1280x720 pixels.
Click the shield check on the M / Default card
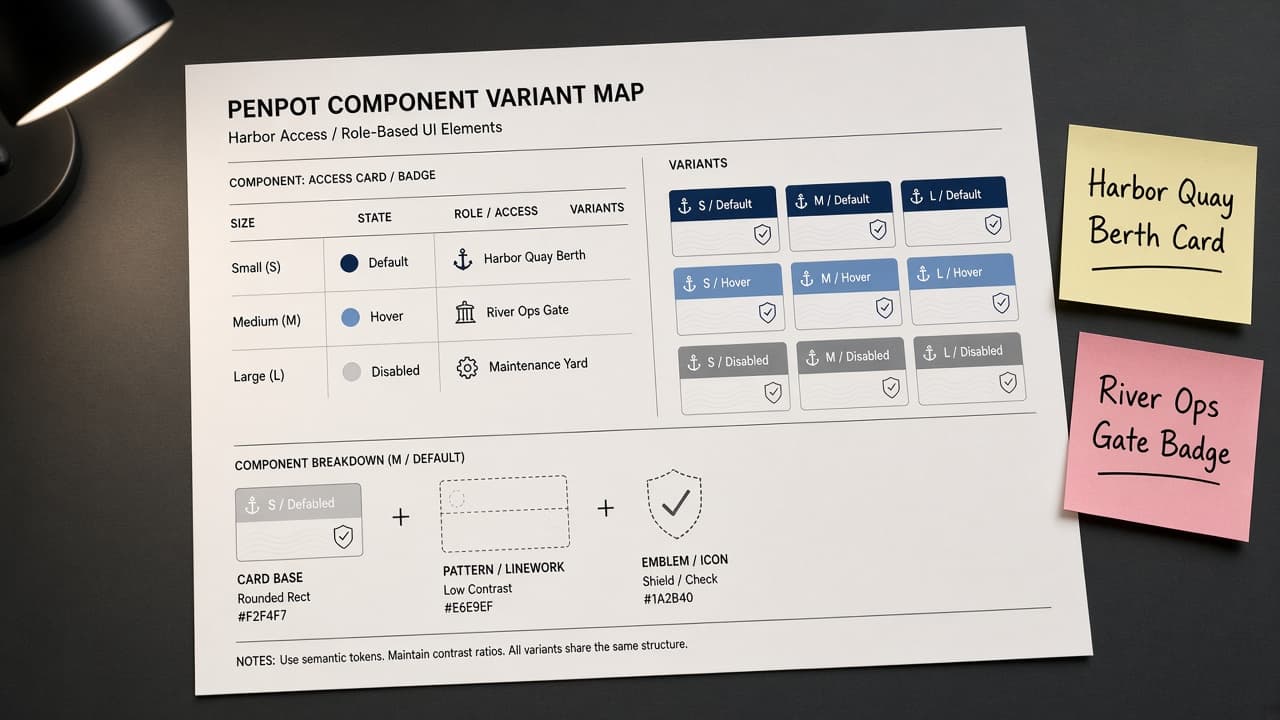878,230
